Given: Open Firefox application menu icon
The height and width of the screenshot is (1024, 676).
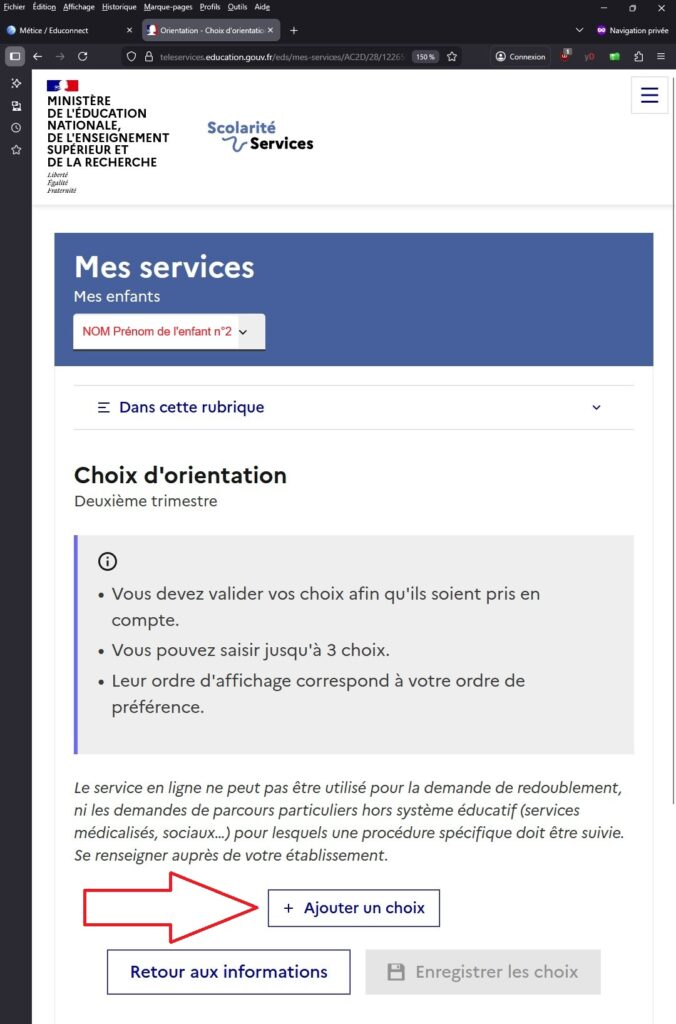Looking at the screenshot, I should click(x=661, y=57).
